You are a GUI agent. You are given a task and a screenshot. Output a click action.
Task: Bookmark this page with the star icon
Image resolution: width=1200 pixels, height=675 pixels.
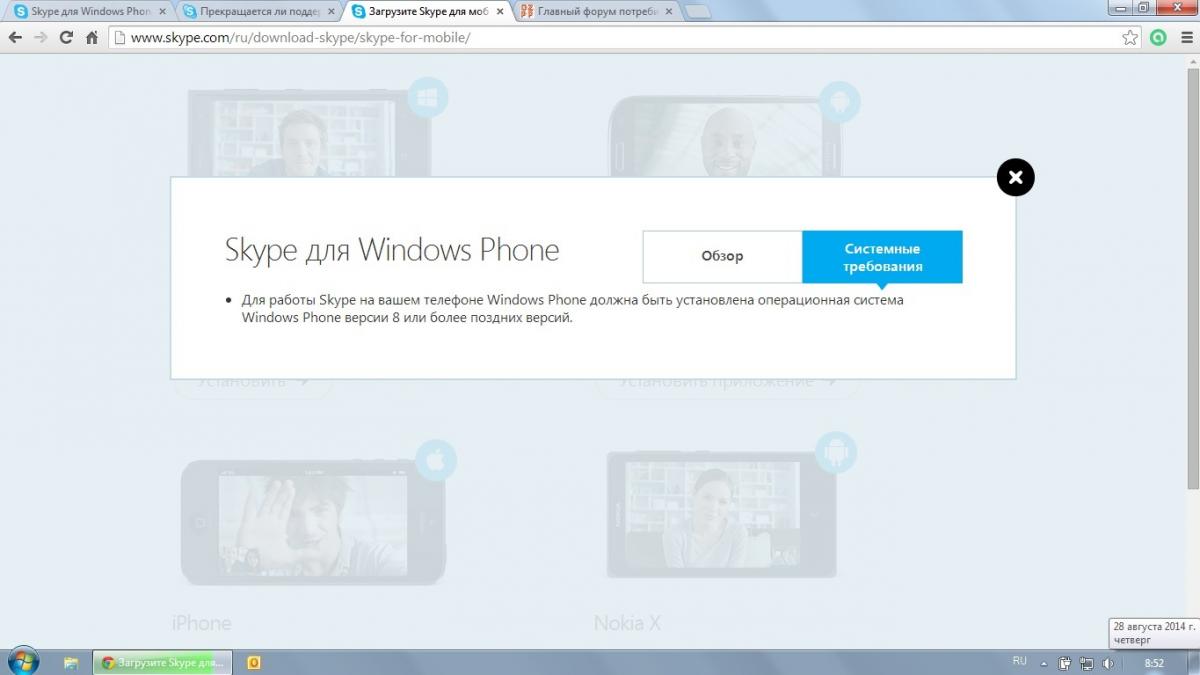[x=1130, y=38]
